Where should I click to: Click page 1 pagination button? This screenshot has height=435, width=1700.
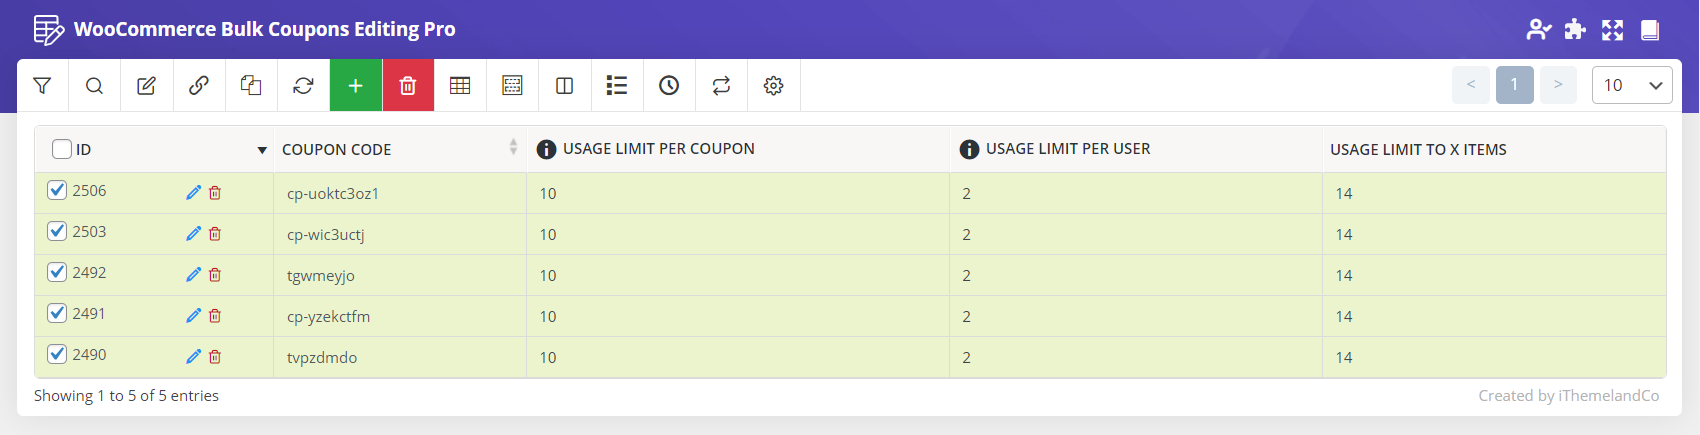(1514, 86)
